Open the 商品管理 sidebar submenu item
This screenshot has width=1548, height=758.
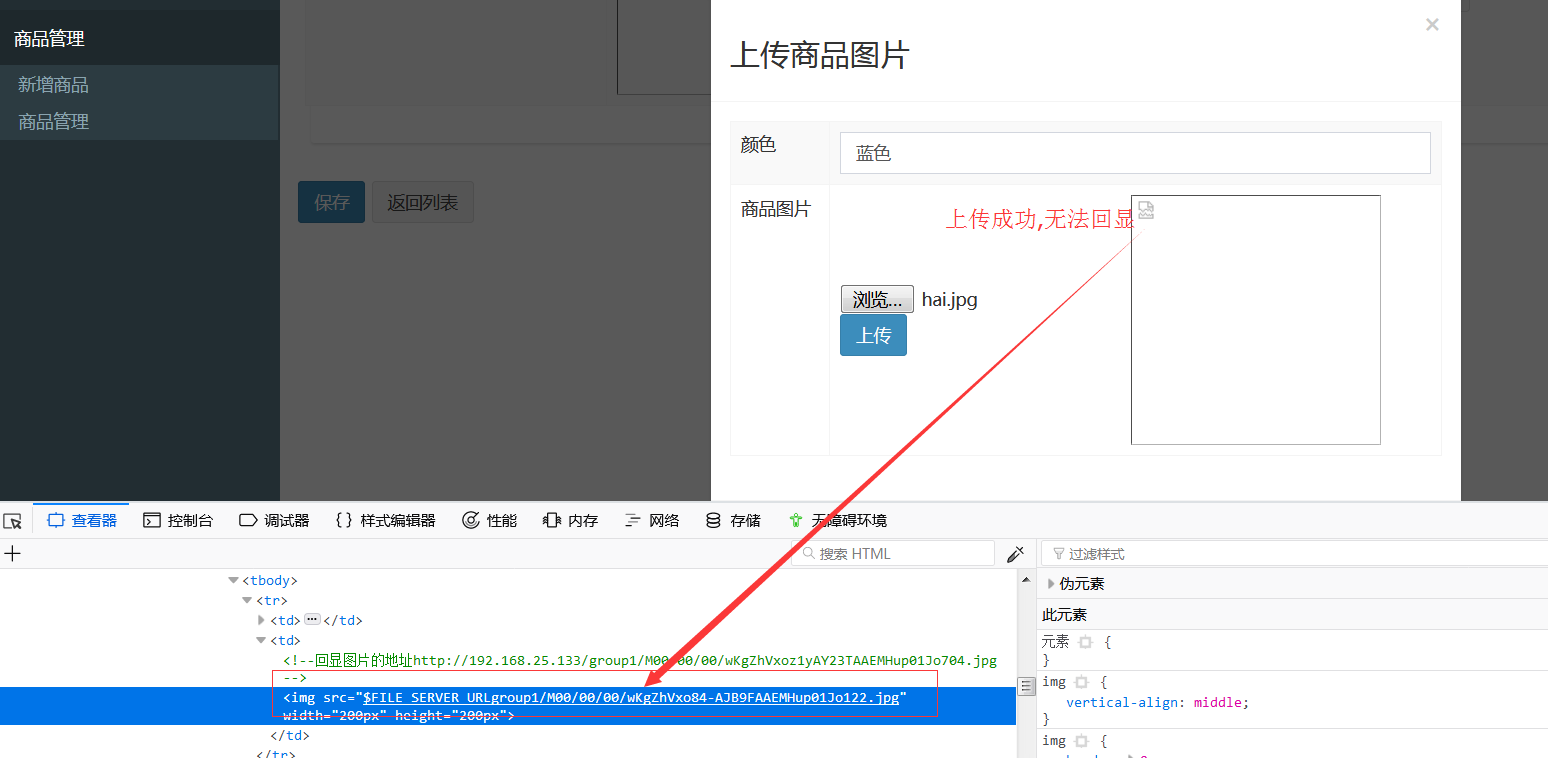[x=53, y=122]
